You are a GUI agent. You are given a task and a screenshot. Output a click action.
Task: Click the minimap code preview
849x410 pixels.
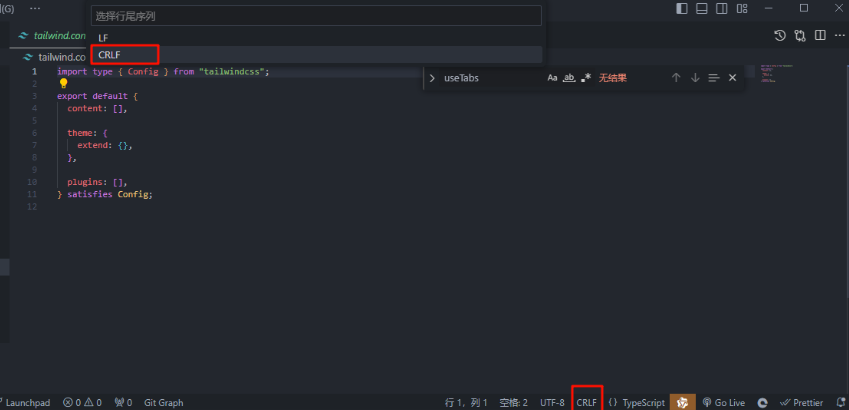tap(775, 74)
